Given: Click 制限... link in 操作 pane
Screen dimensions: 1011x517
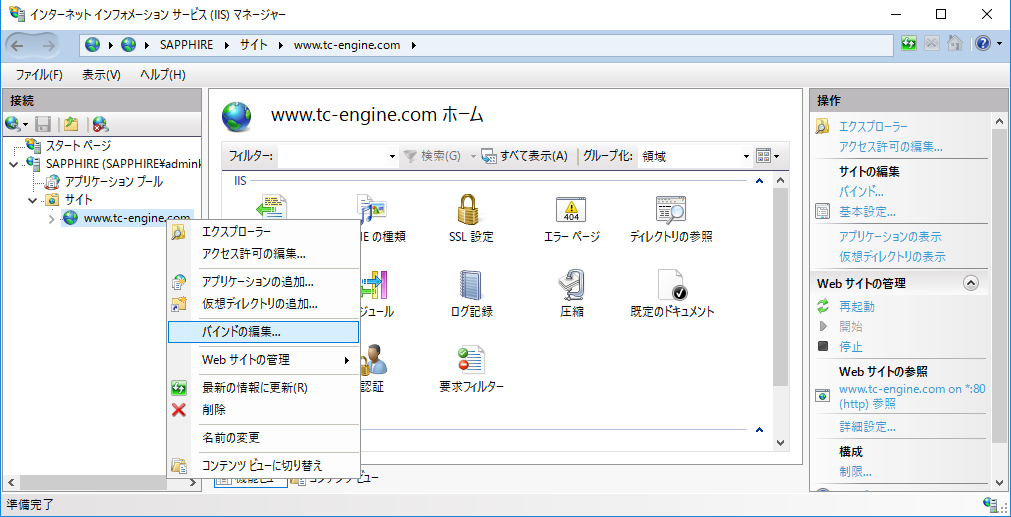Looking at the screenshot, I should (x=855, y=471).
